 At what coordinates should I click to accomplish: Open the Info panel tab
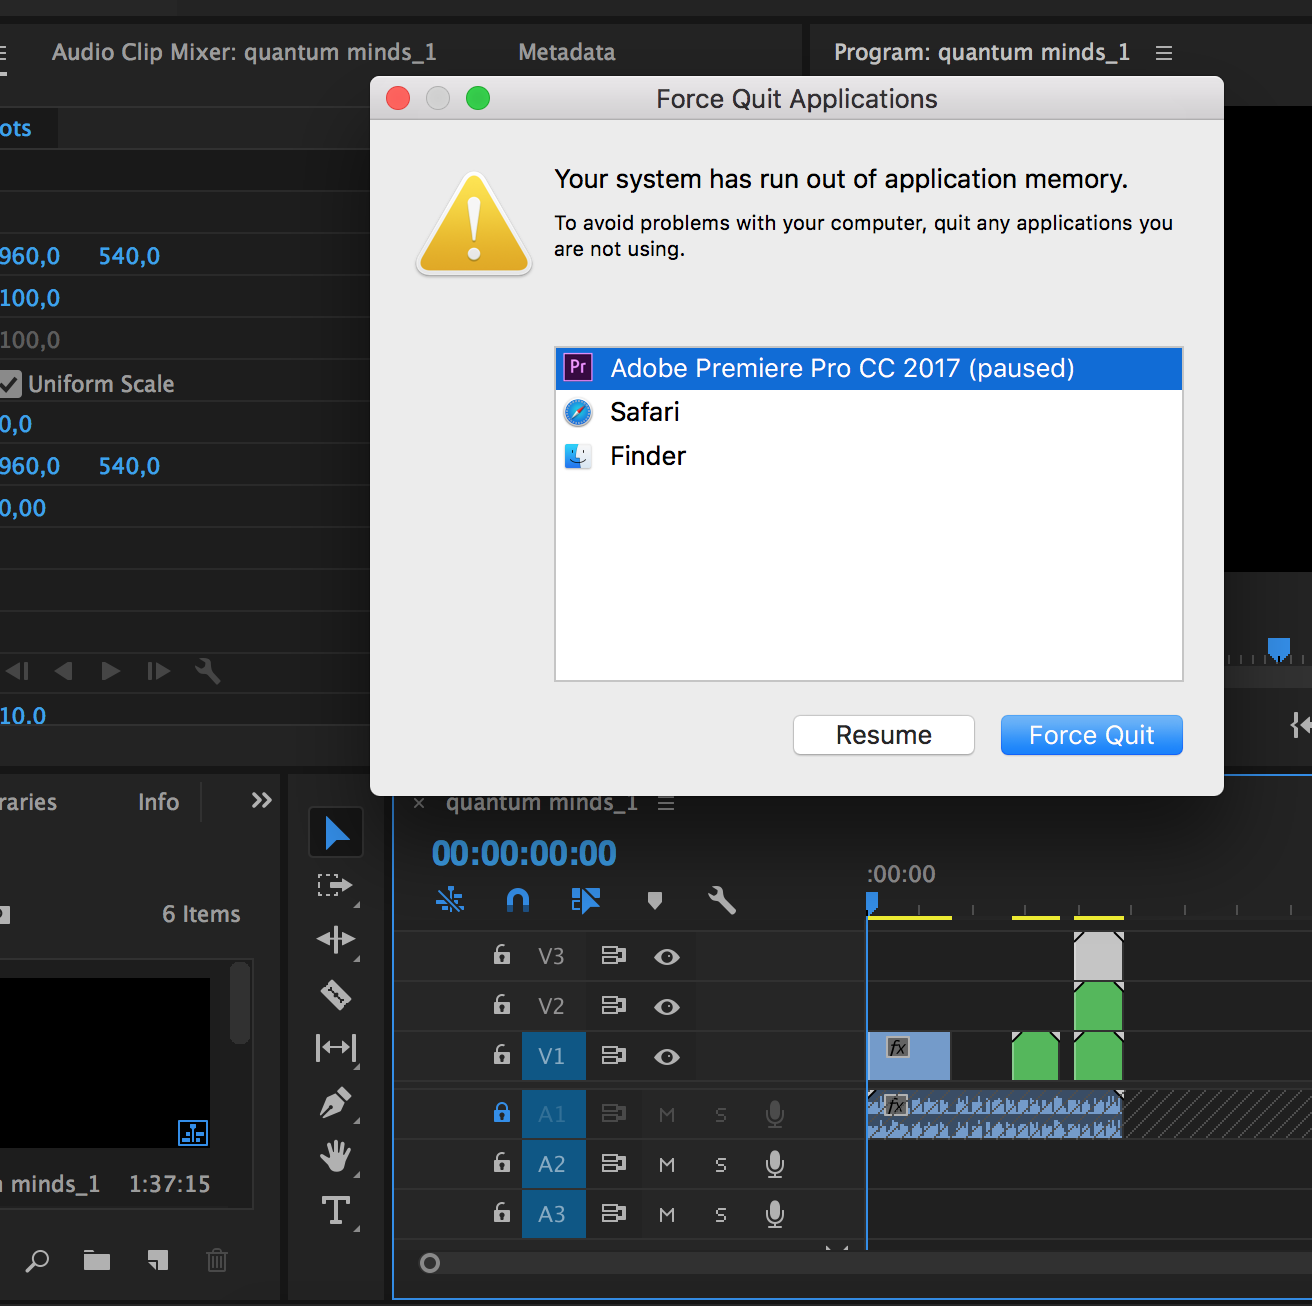tap(158, 802)
